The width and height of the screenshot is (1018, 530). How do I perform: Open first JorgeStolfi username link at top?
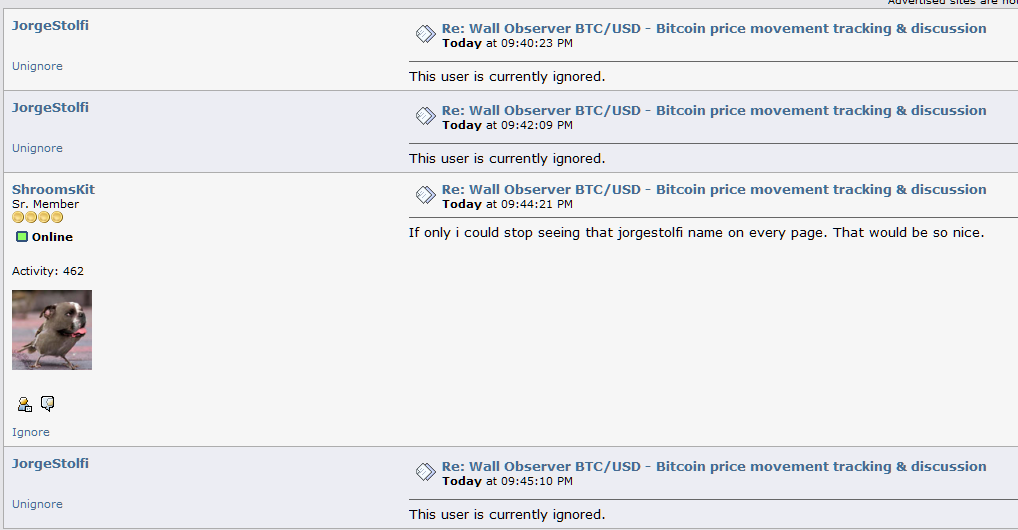pyautogui.click(x=50, y=25)
